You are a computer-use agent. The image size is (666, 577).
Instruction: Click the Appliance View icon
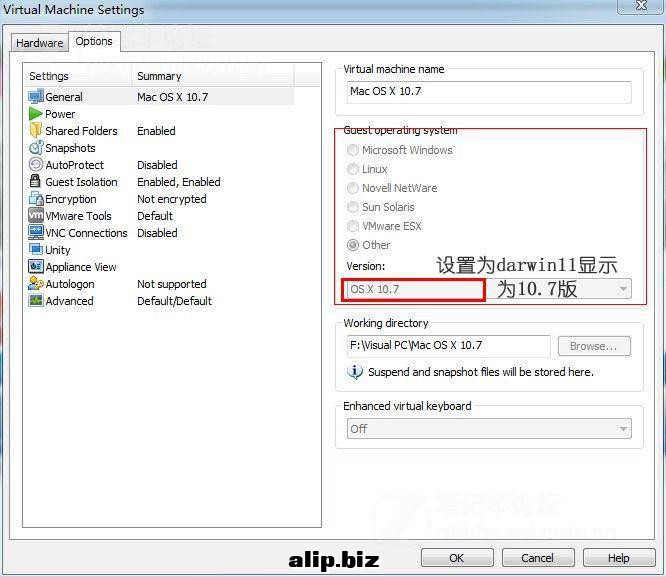coord(36,266)
